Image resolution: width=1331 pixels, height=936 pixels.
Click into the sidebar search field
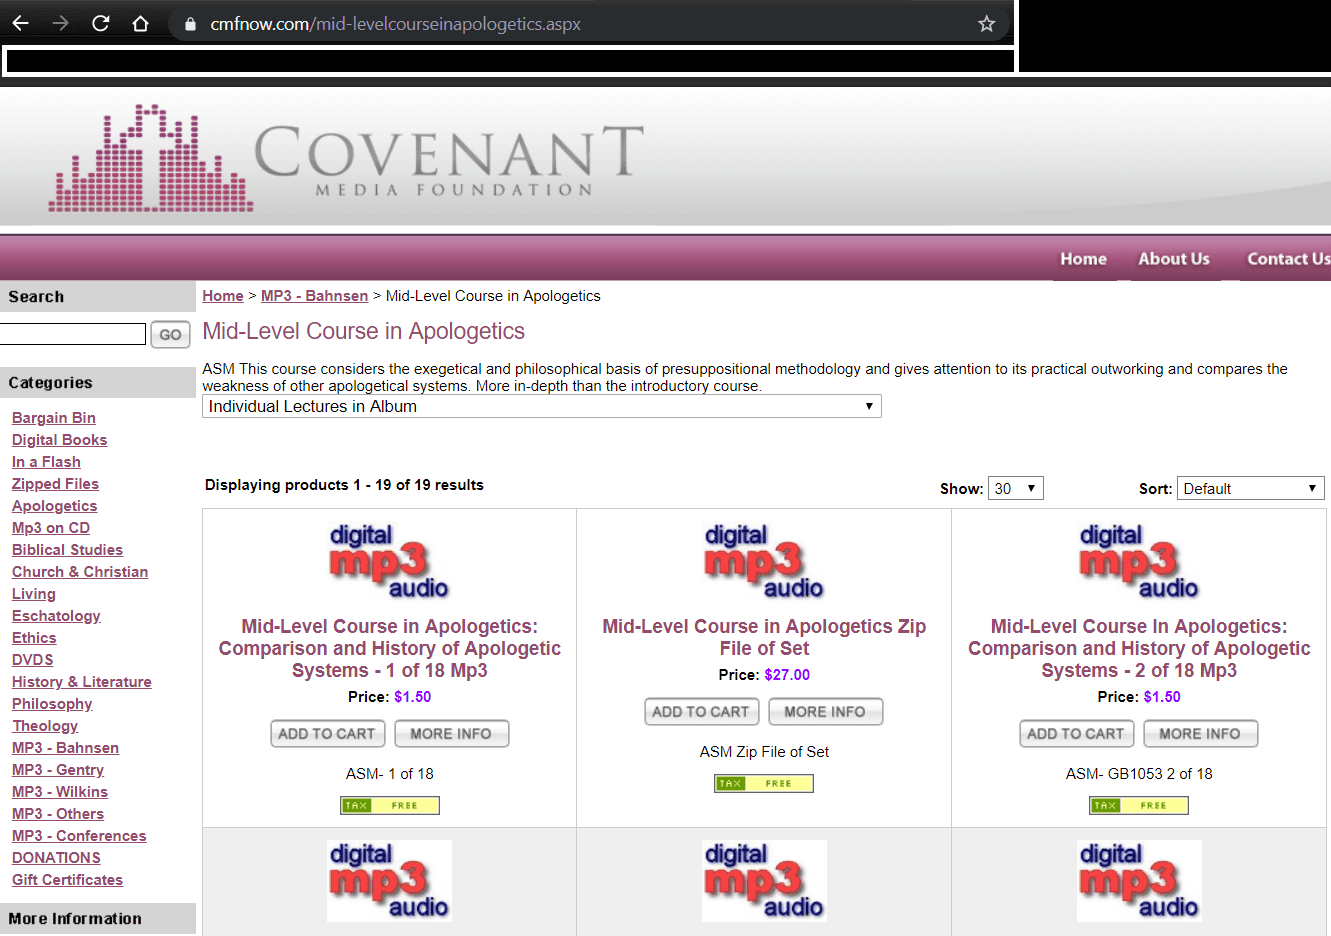pos(73,334)
